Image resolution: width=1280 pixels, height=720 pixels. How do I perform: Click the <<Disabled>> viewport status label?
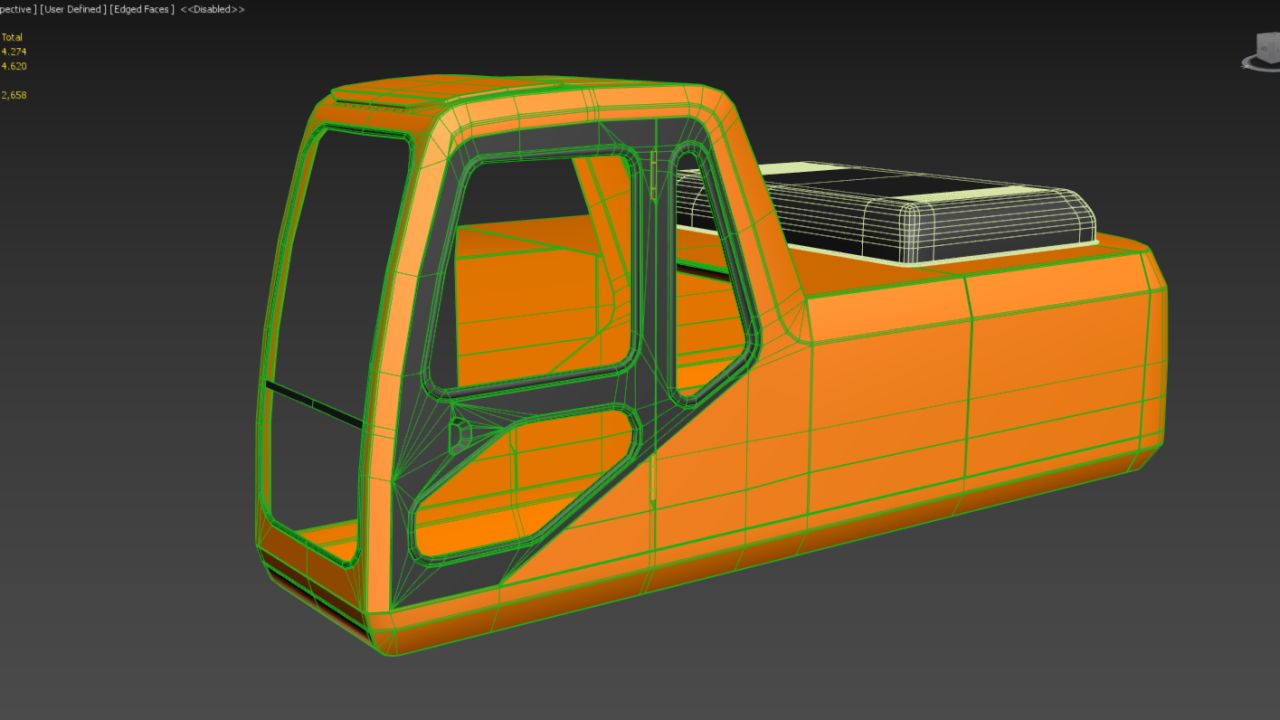(211, 9)
